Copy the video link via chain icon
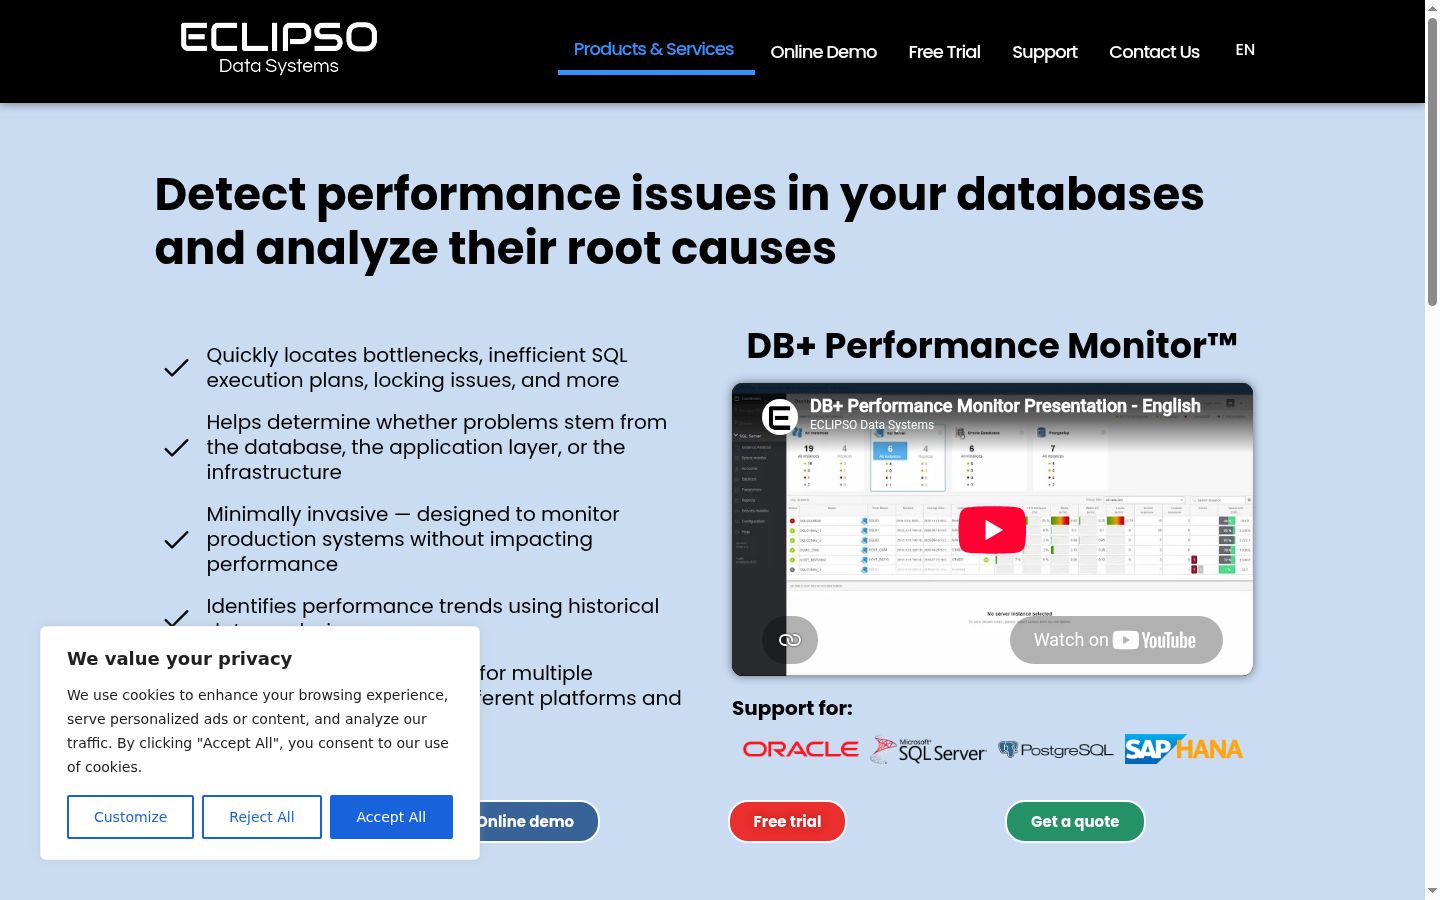 (790, 640)
